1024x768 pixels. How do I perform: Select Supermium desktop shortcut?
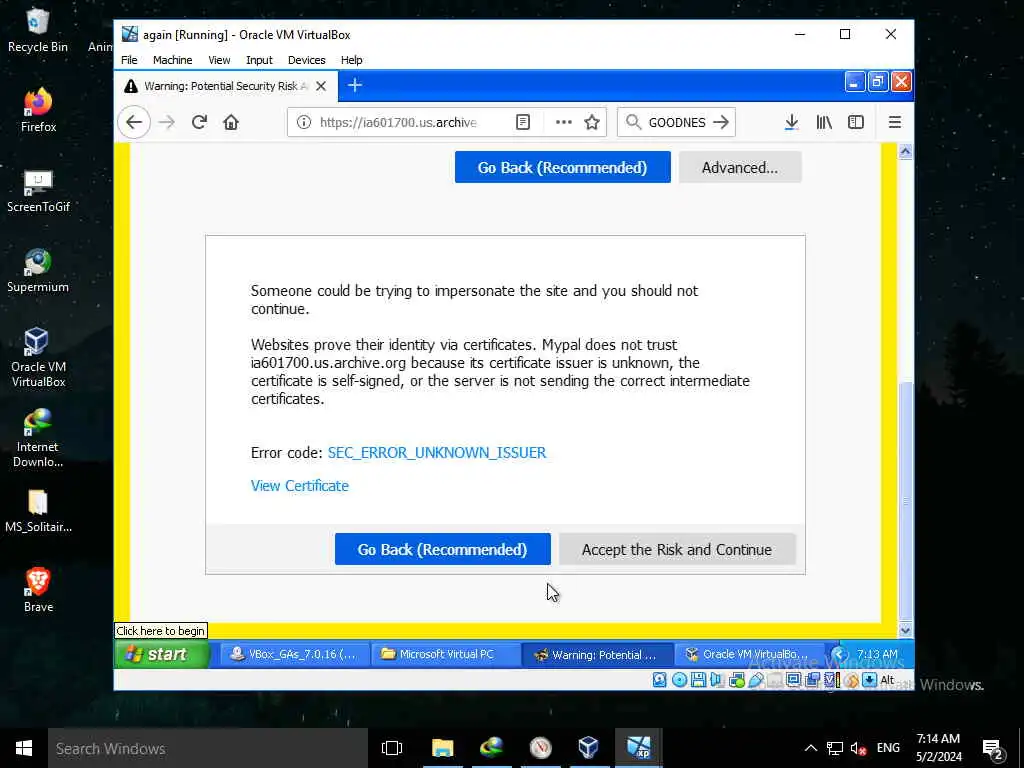click(38, 270)
